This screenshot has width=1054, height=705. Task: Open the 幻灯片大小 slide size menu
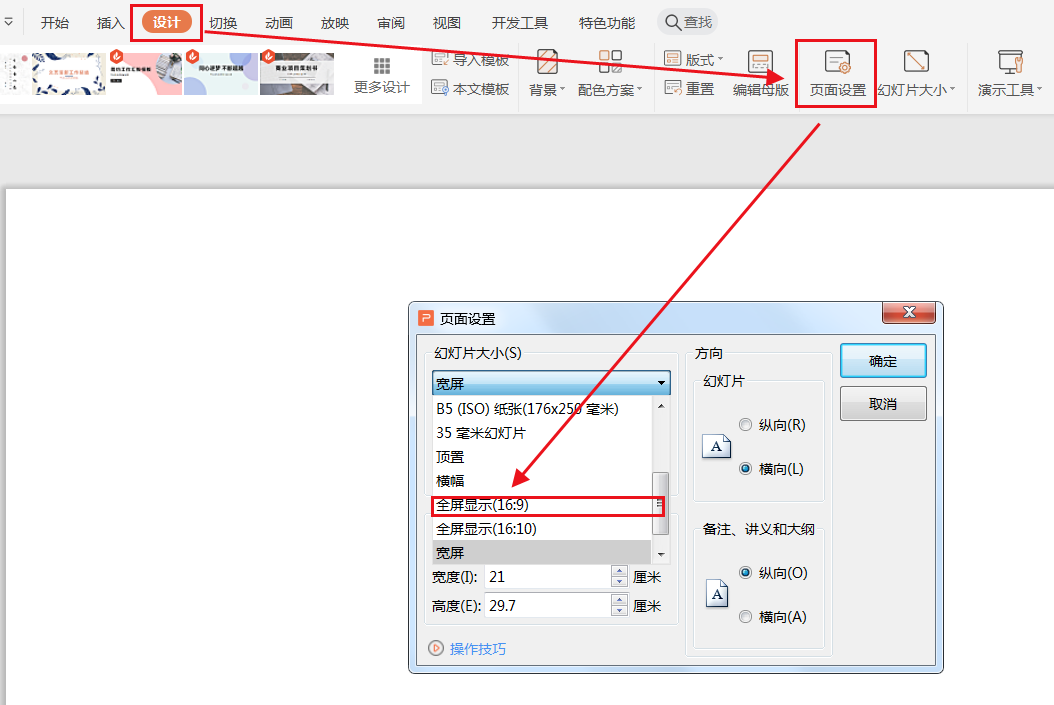[916, 74]
